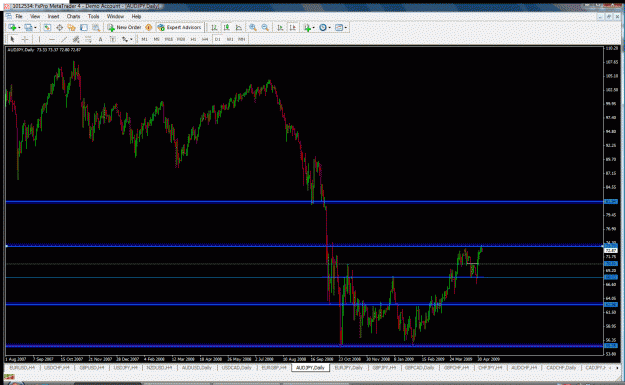Select the Crosshair tool
The height and width of the screenshot is (385, 625).
(25, 39)
